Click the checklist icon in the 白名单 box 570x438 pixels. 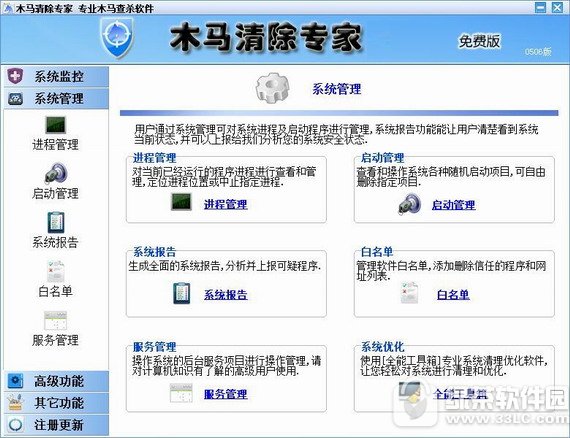[409, 292]
